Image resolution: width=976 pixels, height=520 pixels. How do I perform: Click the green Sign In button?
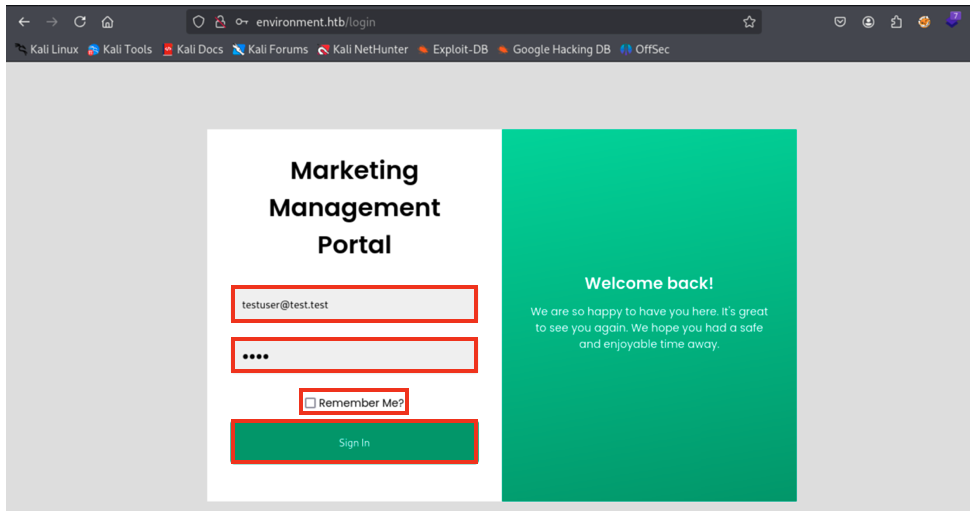354,442
